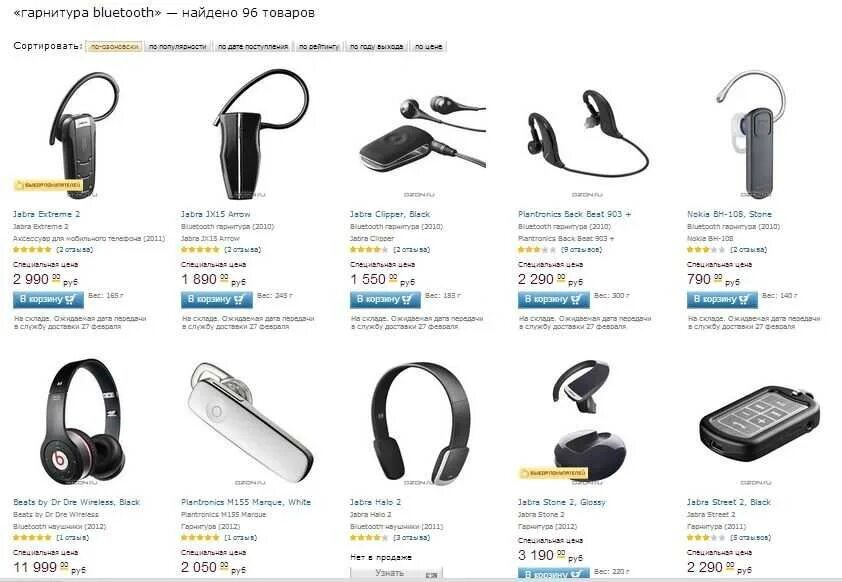The height and width of the screenshot is (582, 842).
Task: View the 9 reviews of Plantronics Back Beat
Action: [x=582, y=250]
